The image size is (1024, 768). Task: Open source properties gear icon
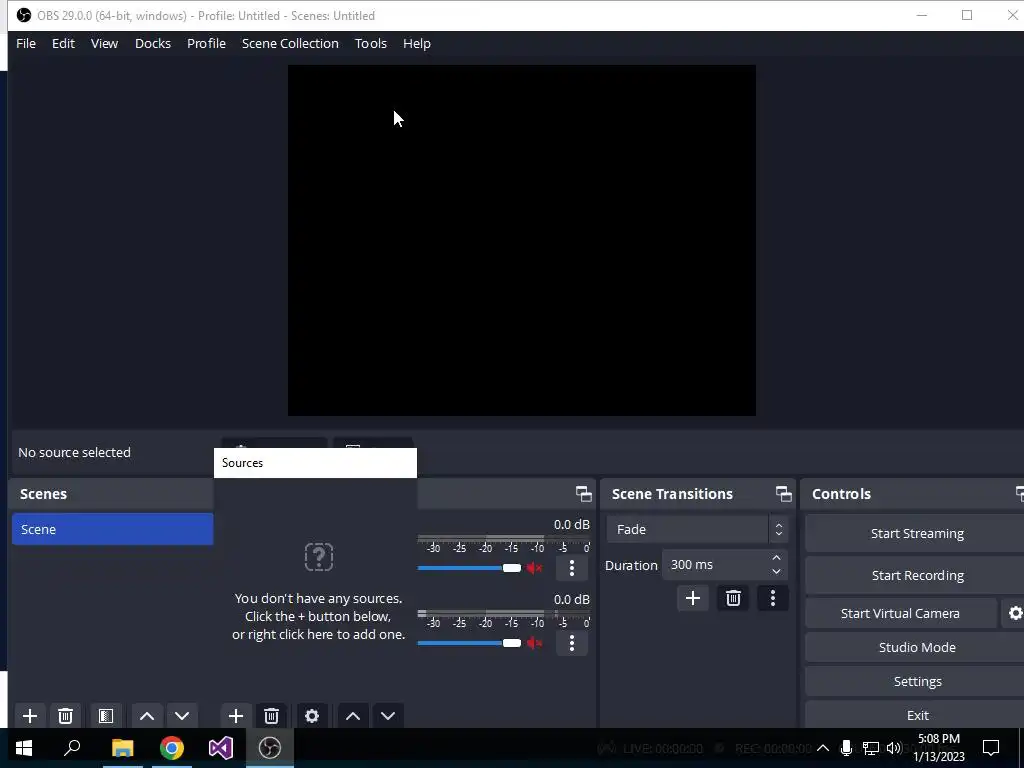point(312,716)
